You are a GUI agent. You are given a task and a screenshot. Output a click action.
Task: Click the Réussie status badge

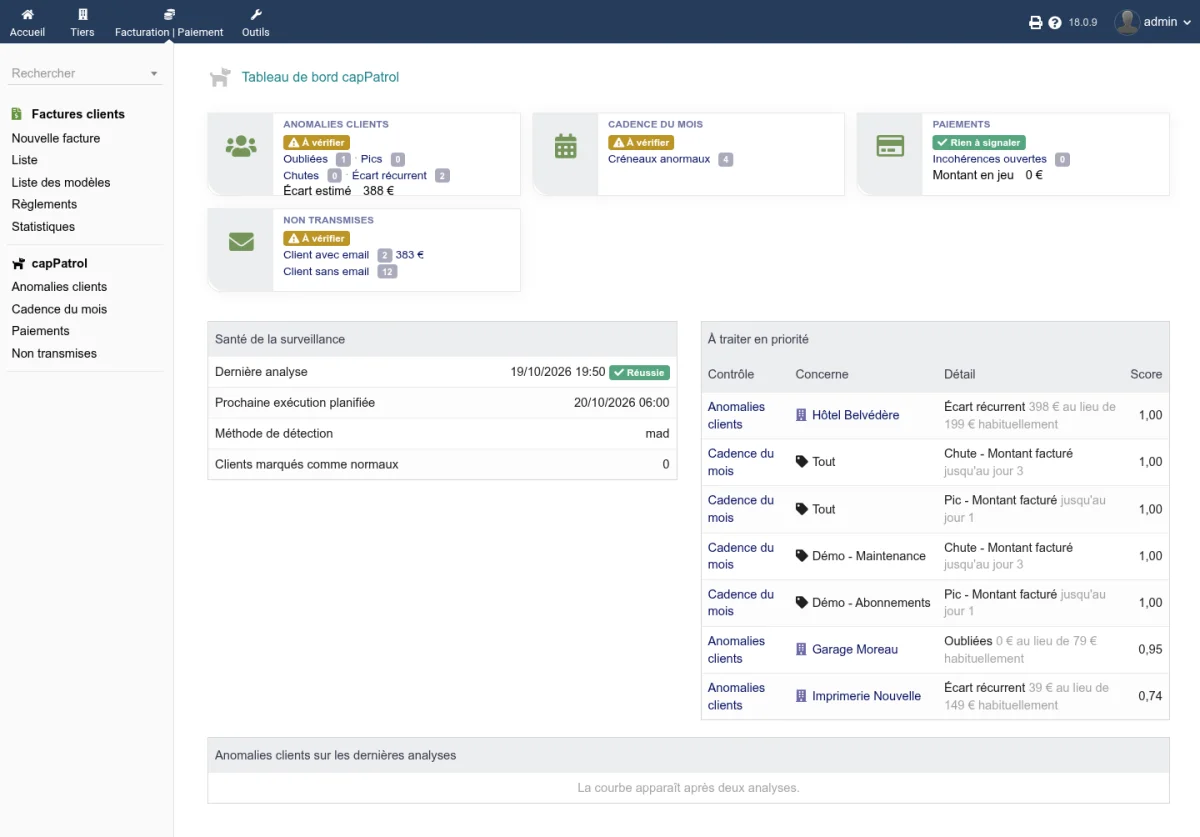[640, 372]
